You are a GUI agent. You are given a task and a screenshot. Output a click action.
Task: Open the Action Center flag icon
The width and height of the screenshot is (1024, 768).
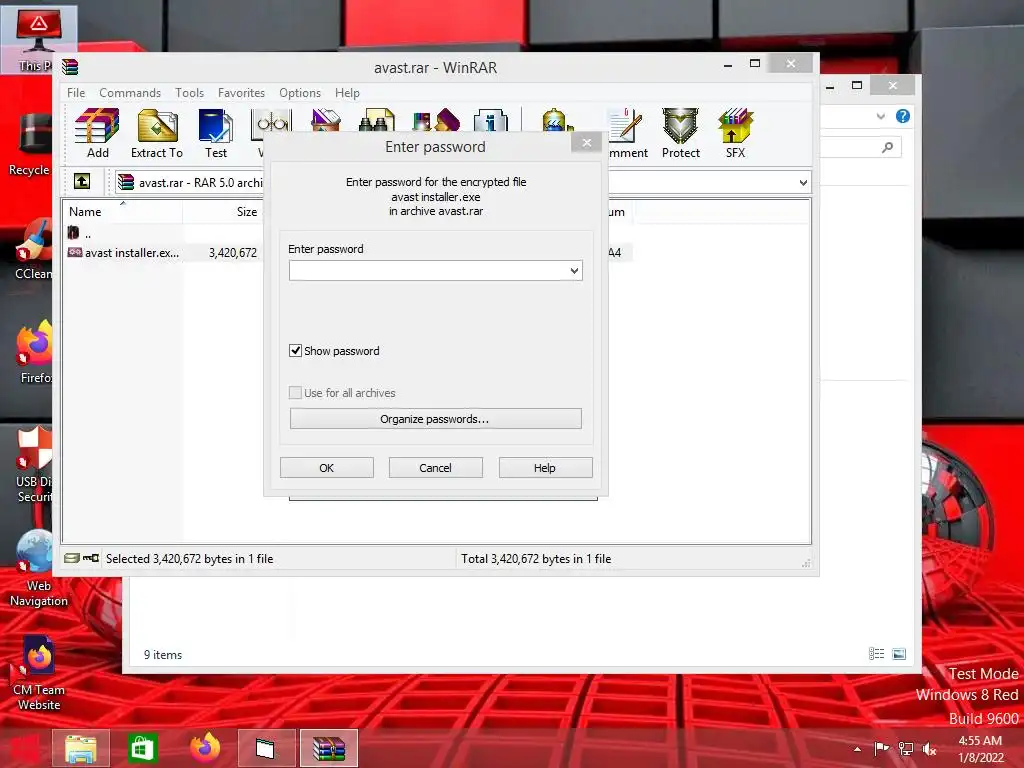tap(881, 749)
